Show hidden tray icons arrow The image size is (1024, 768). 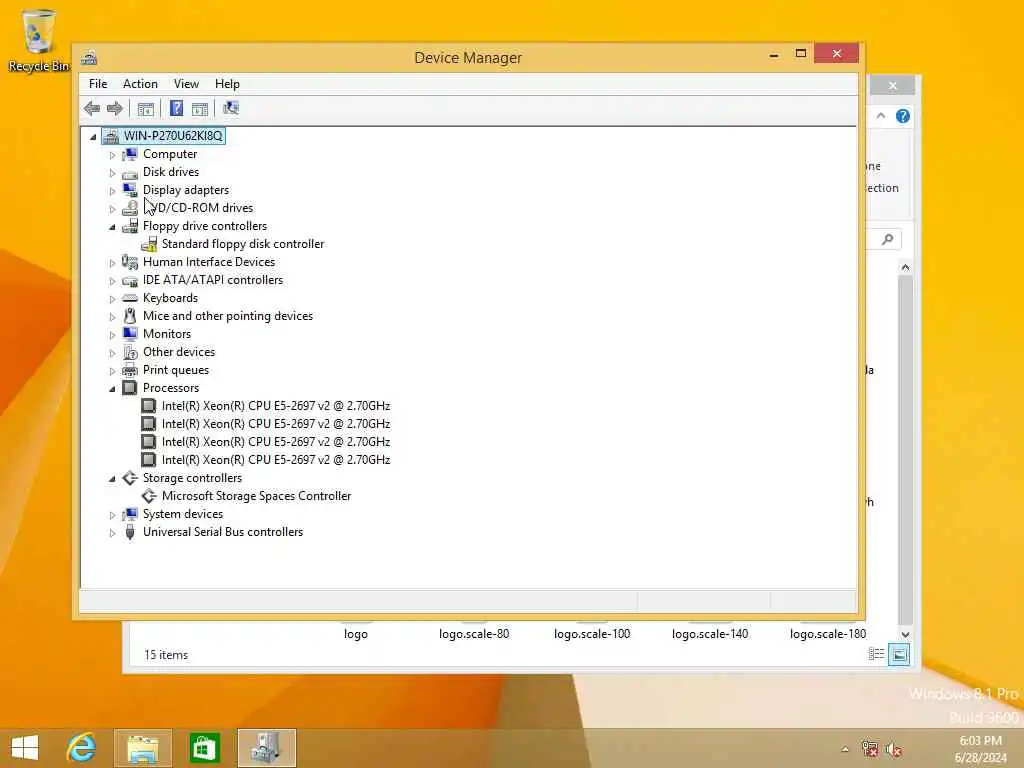(845, 749)
